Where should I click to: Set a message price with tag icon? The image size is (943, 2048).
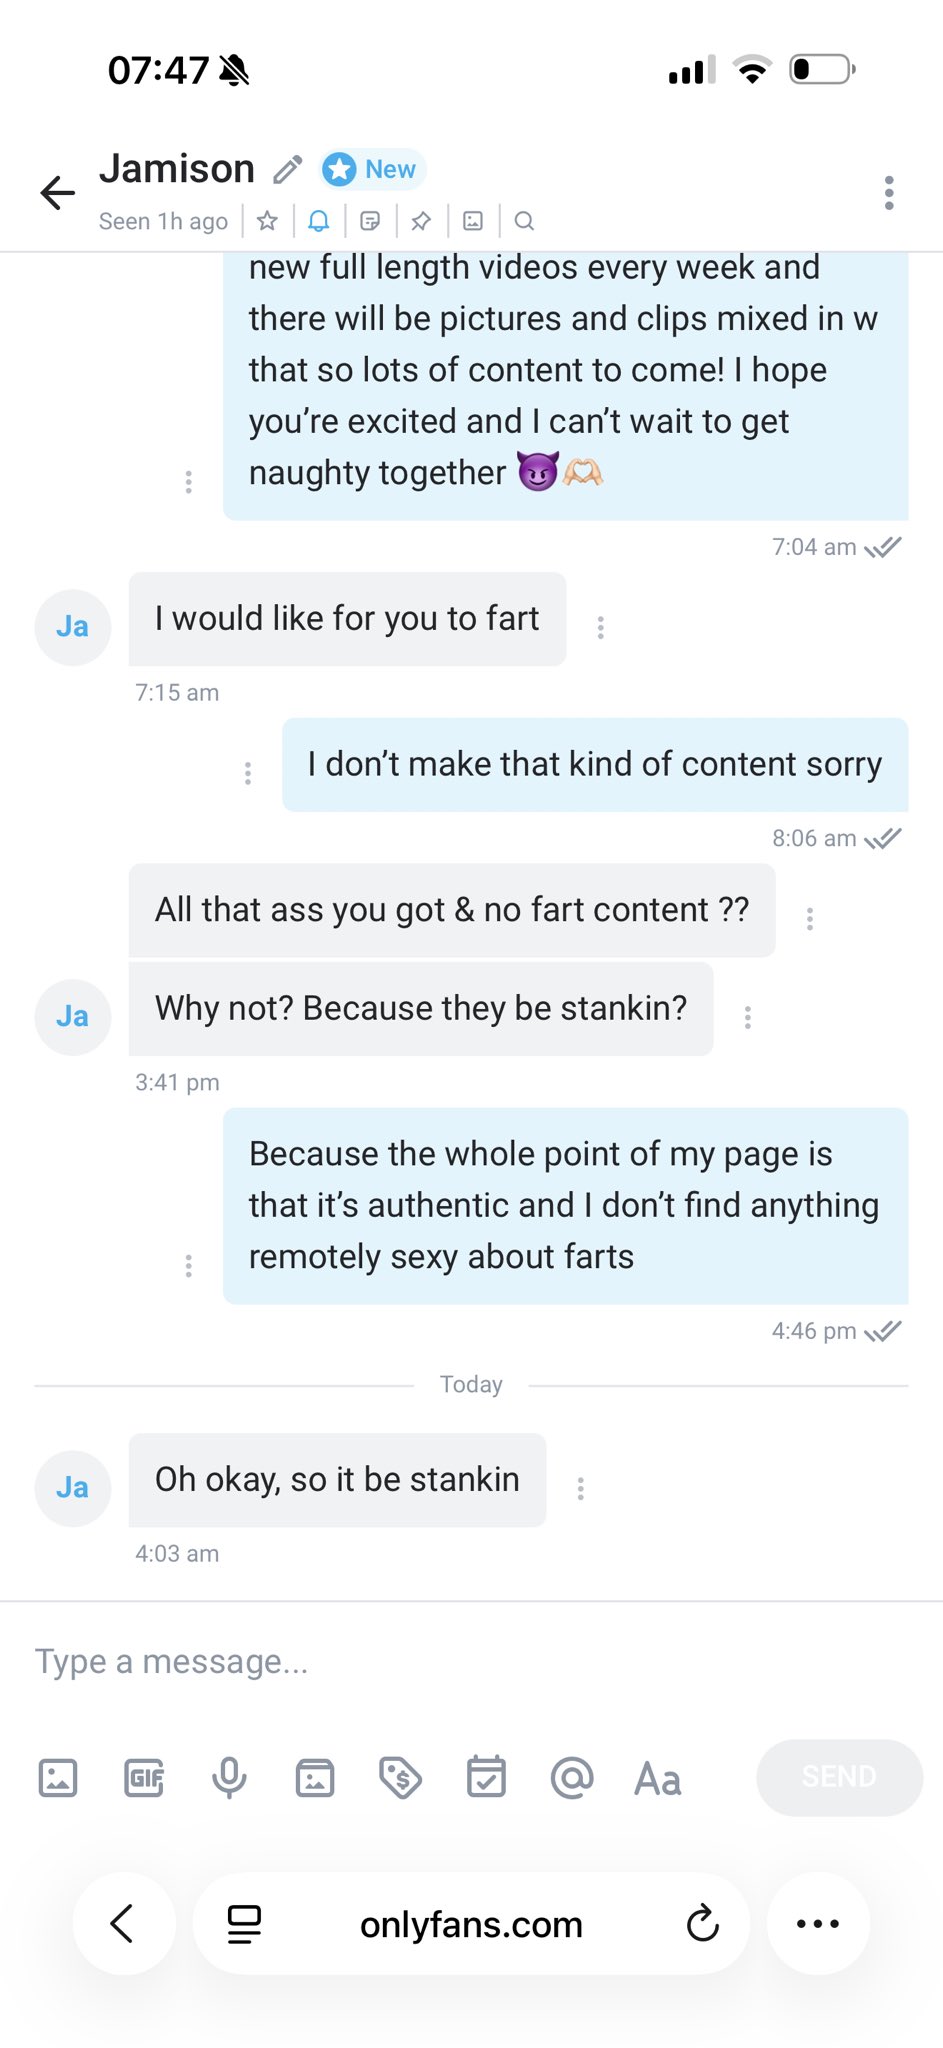(400, 1778)
